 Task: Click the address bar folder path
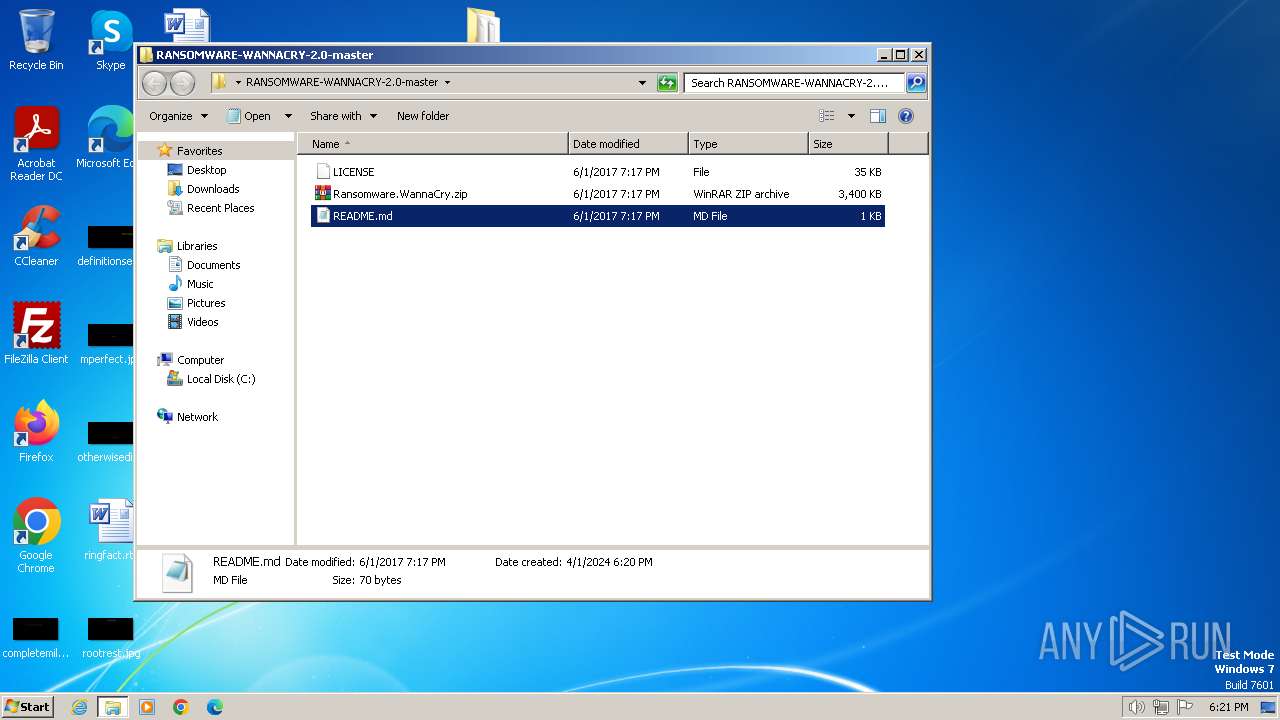coord(341,83)
